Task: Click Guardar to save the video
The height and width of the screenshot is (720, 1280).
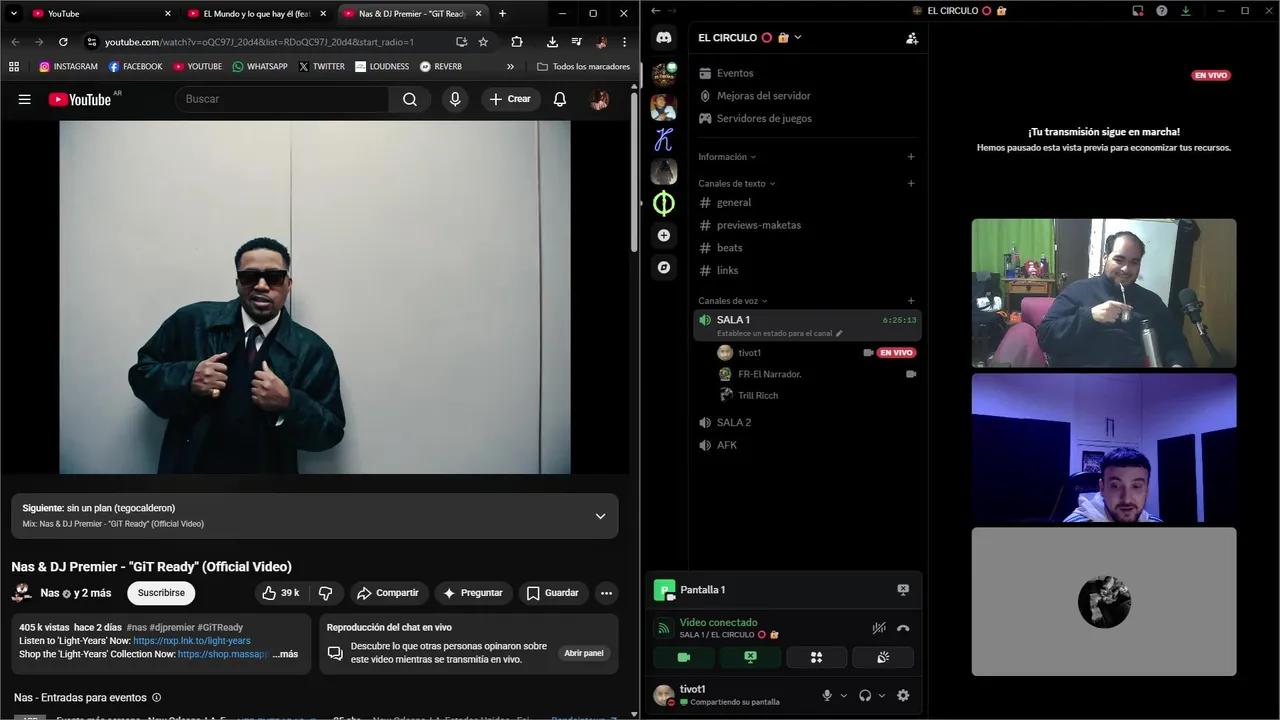Action: (553, 593)
